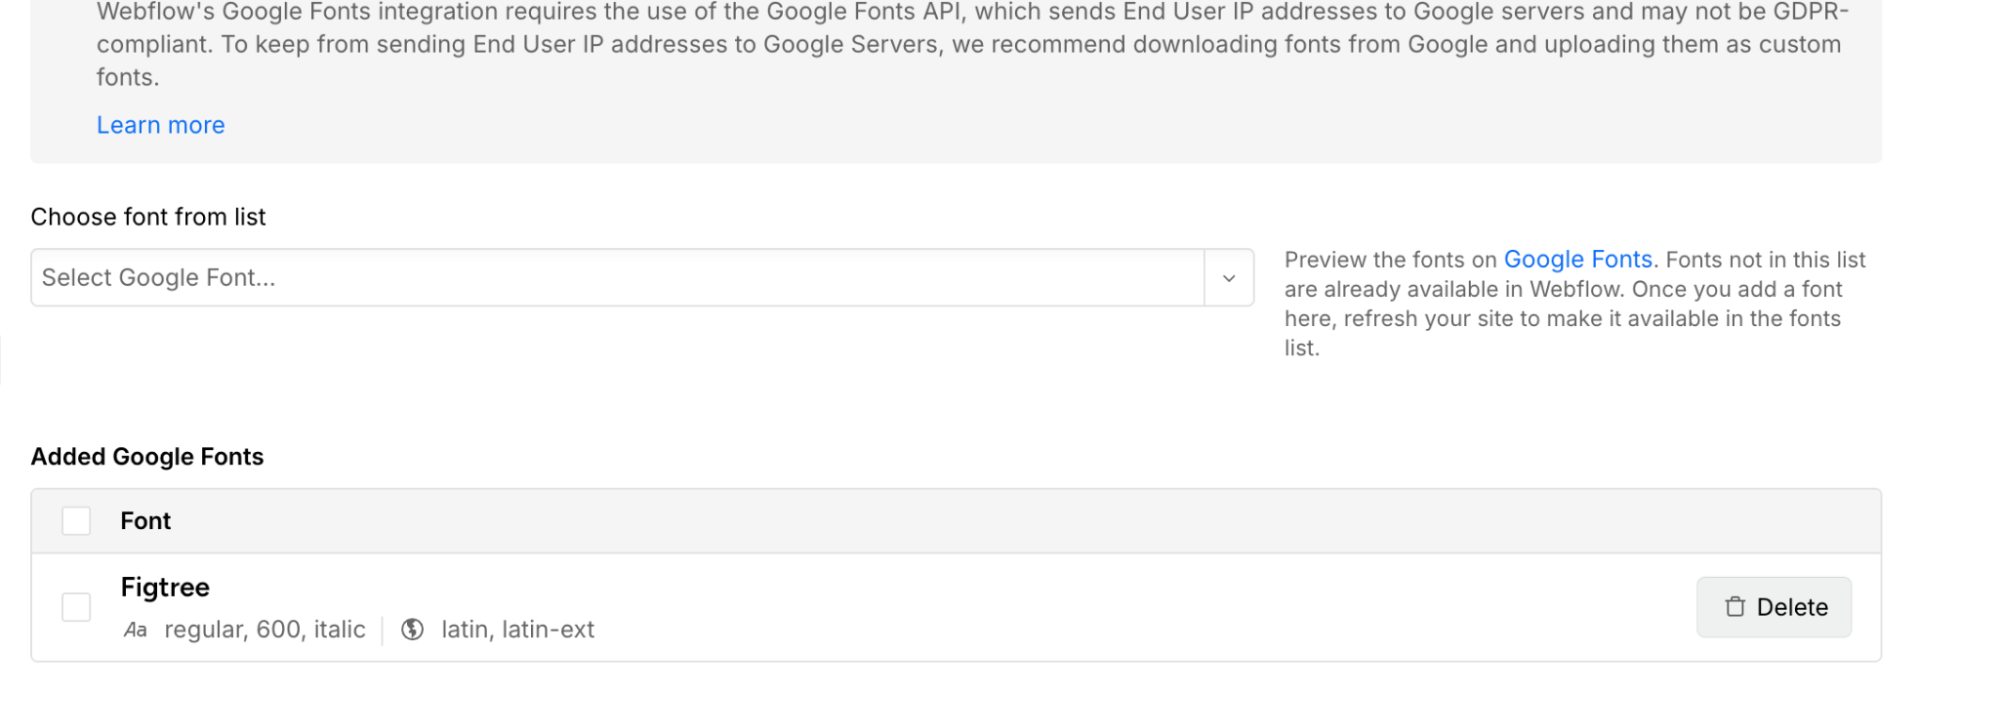Click the vertical divider between styles and subsets
Viewport: 1999px width, 713px height.
(x=383, y=630)
